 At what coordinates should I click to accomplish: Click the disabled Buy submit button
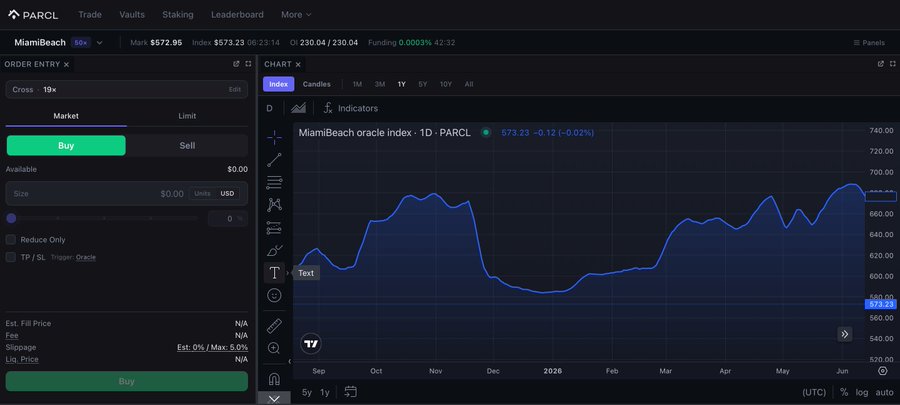[127, 381]
